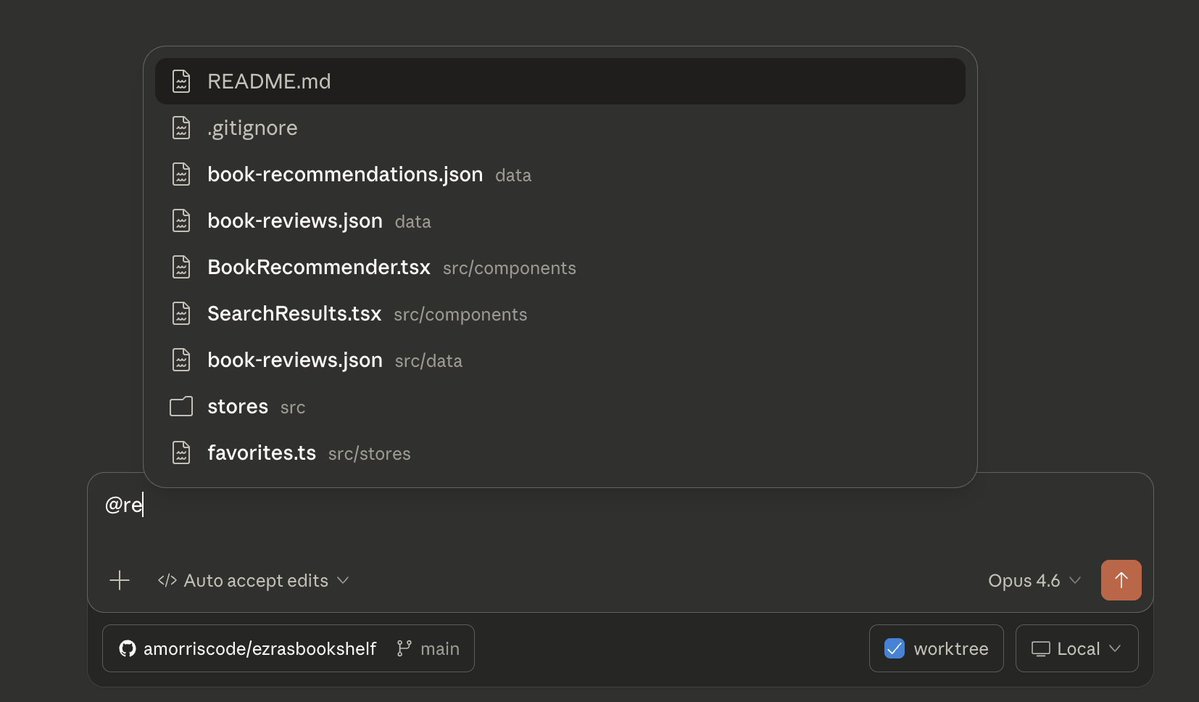Image resolution: width=1199 pixels, height=702 pixels.
Task: Click the GitHub icon by amorriscode/ezrasbookshelf
Action: point(128,648)
